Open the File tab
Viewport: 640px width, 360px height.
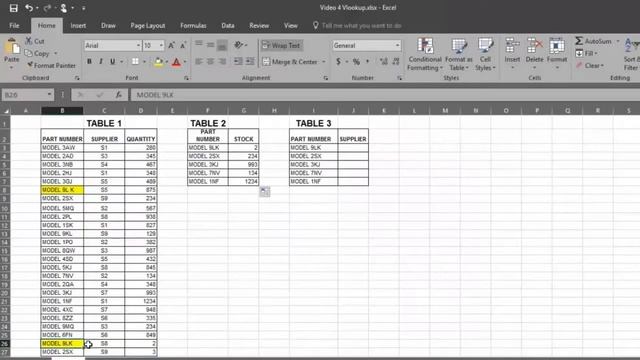14,25
